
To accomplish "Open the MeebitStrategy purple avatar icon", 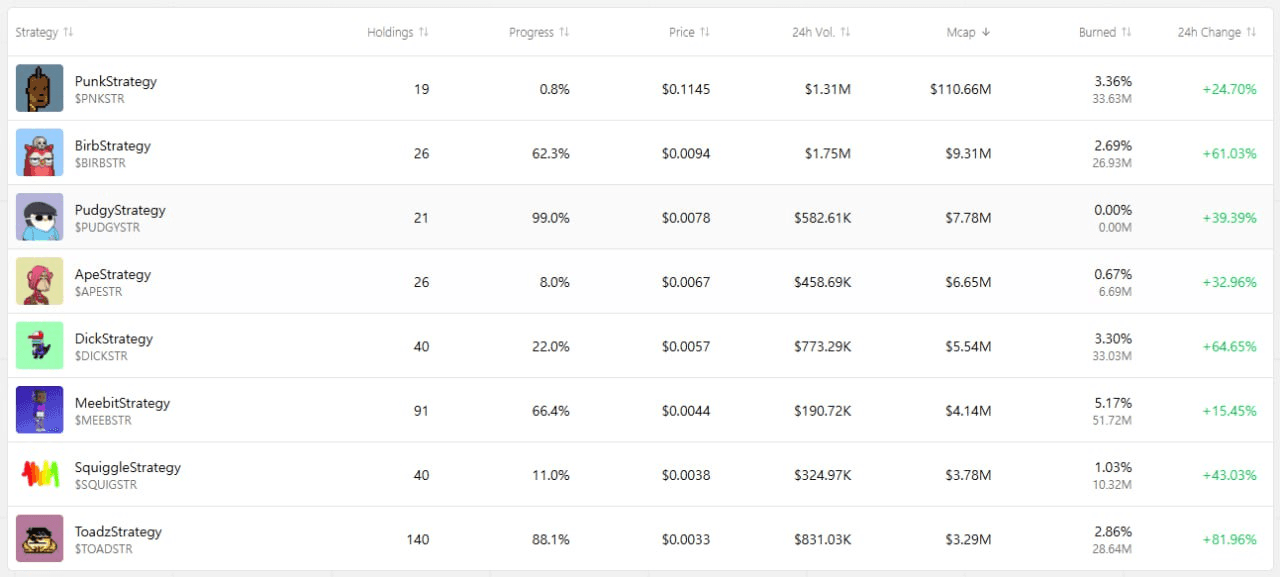I will coord(39,410).
